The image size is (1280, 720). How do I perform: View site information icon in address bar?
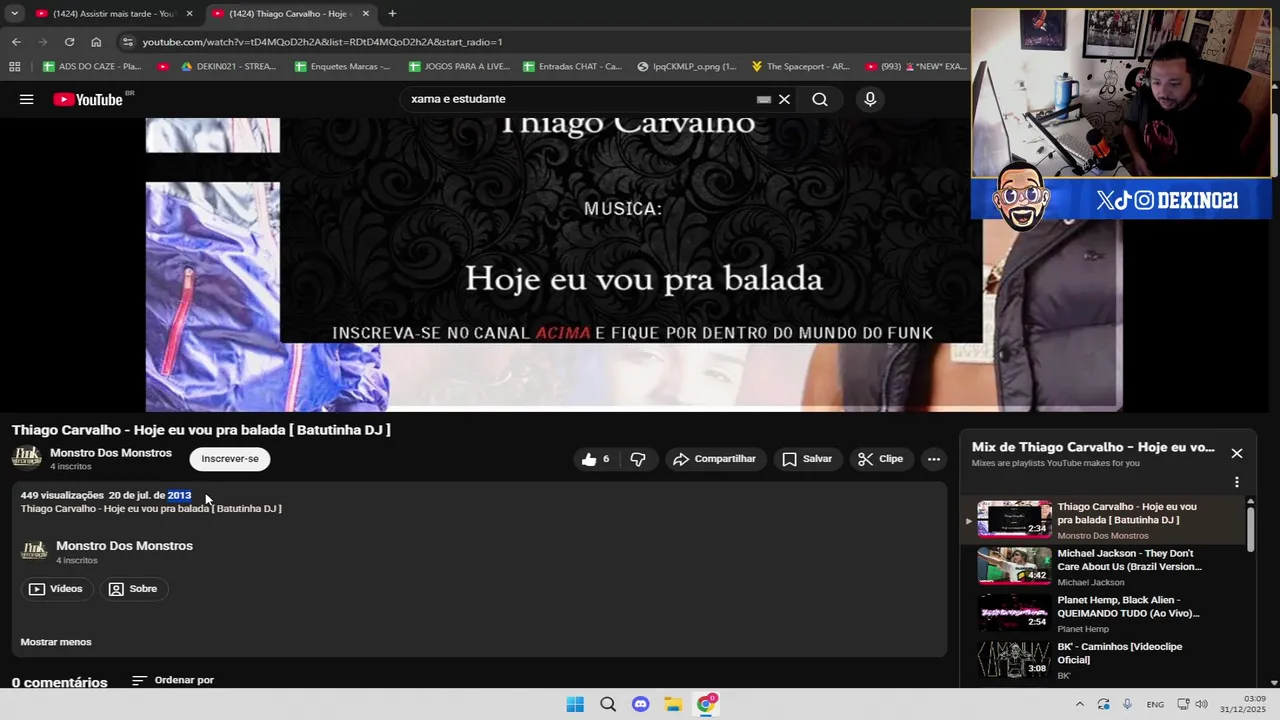pos(127,42)
